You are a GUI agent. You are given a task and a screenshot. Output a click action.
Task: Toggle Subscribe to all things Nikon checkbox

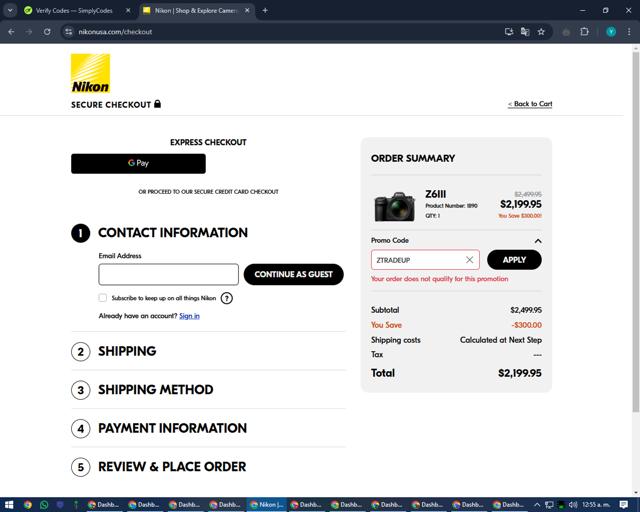(x=102, y=298)
